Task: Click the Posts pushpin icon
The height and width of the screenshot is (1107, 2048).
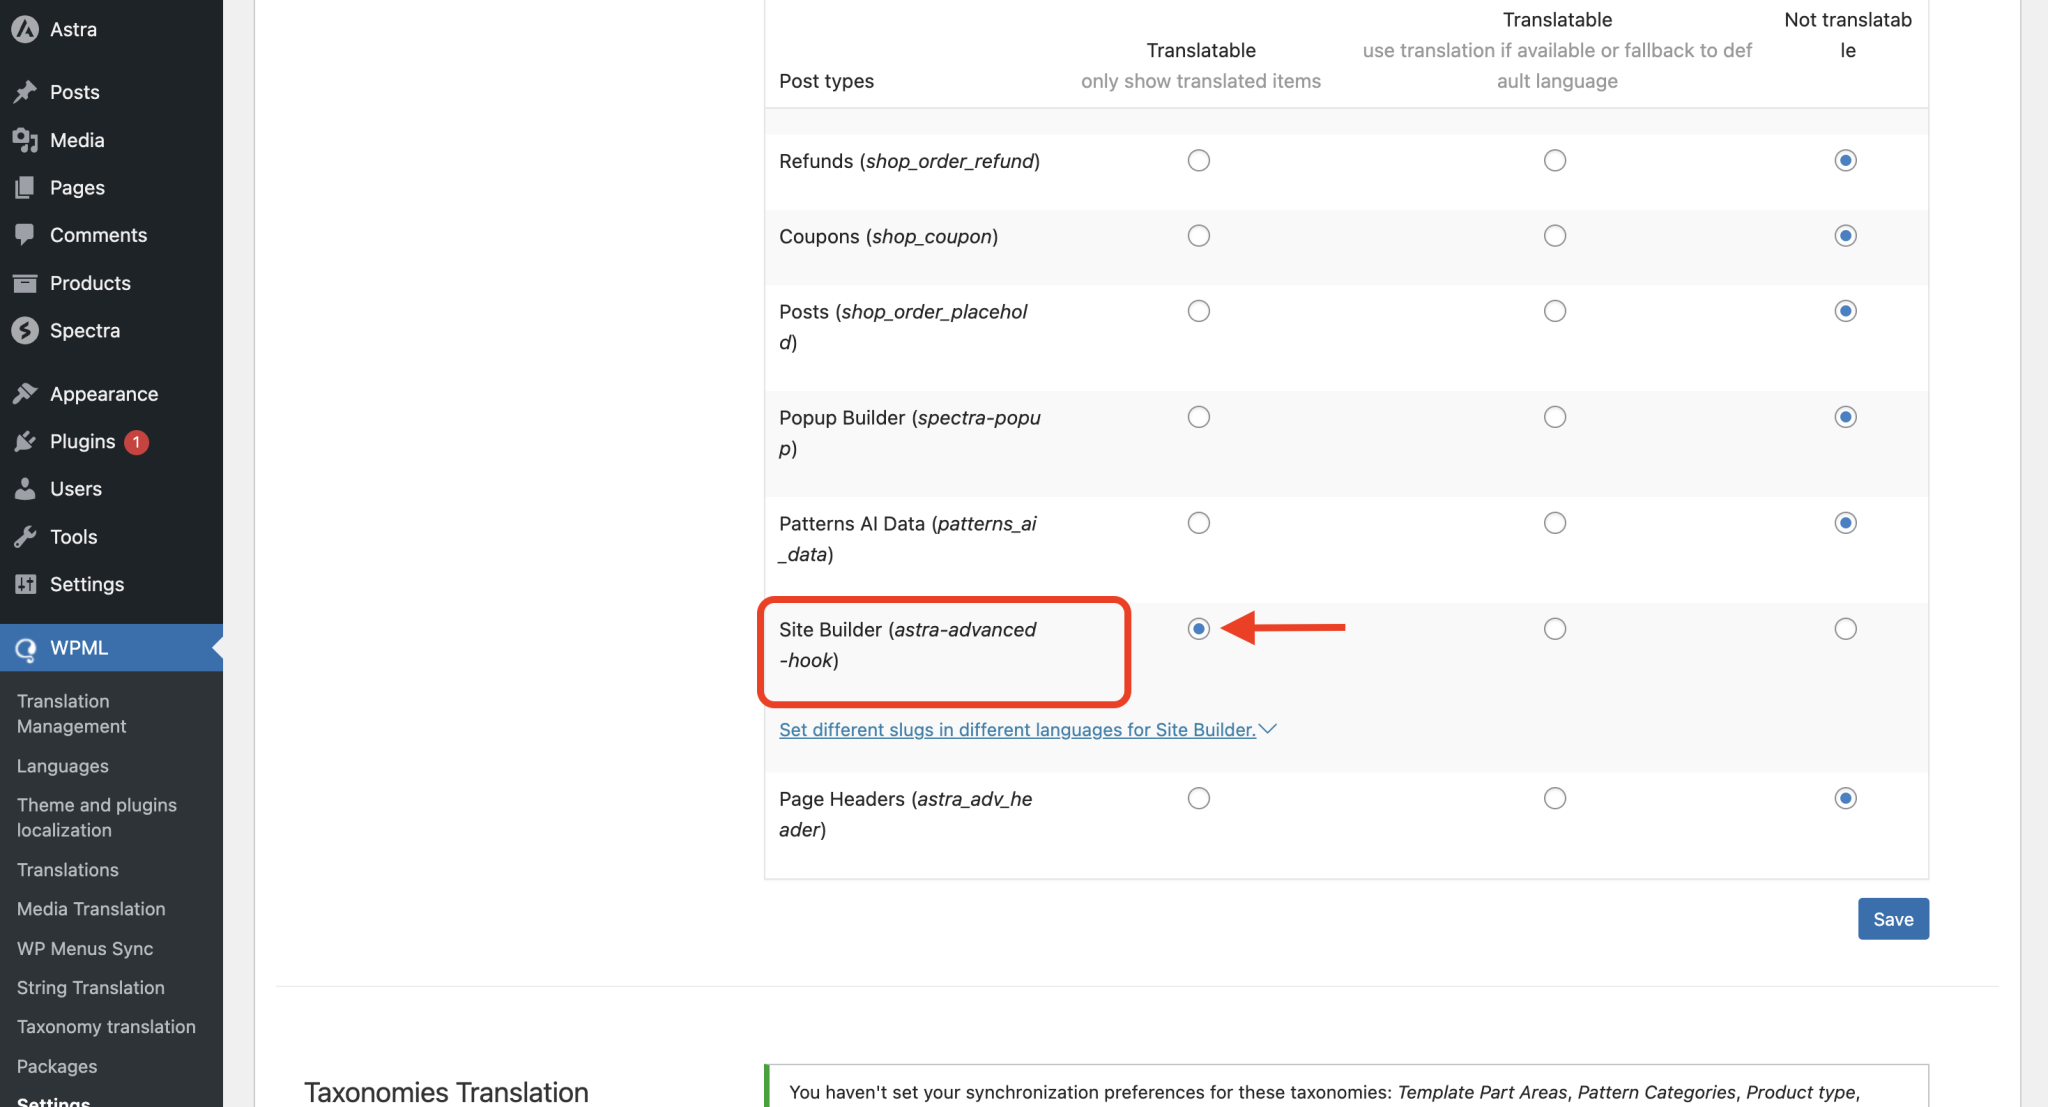Action: (25, 92)
